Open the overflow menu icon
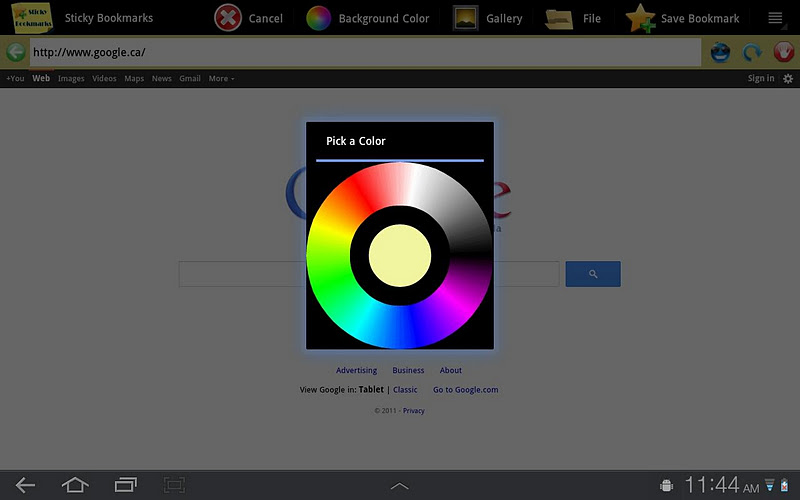The image size is (800, 500). (x=776, y=18)
